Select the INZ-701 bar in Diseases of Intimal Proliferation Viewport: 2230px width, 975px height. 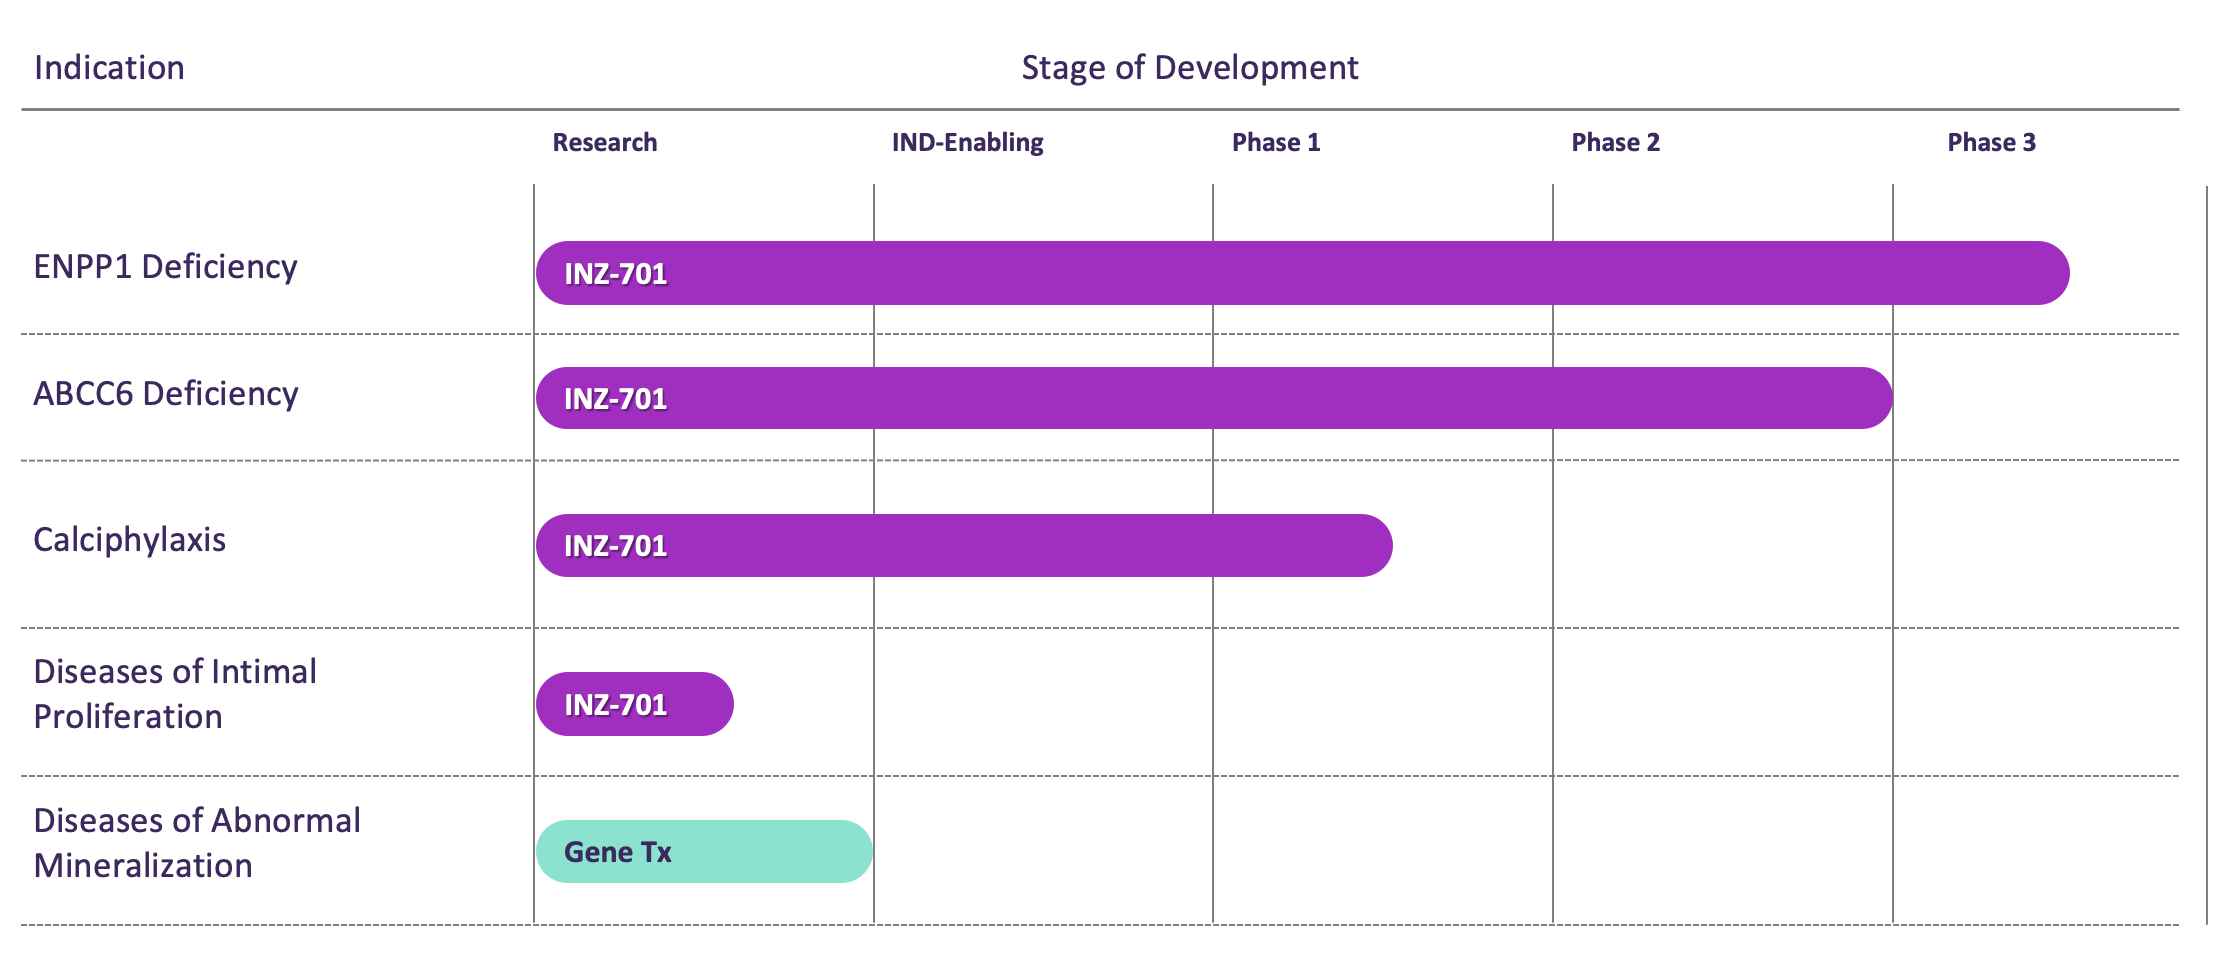point(635,703)
